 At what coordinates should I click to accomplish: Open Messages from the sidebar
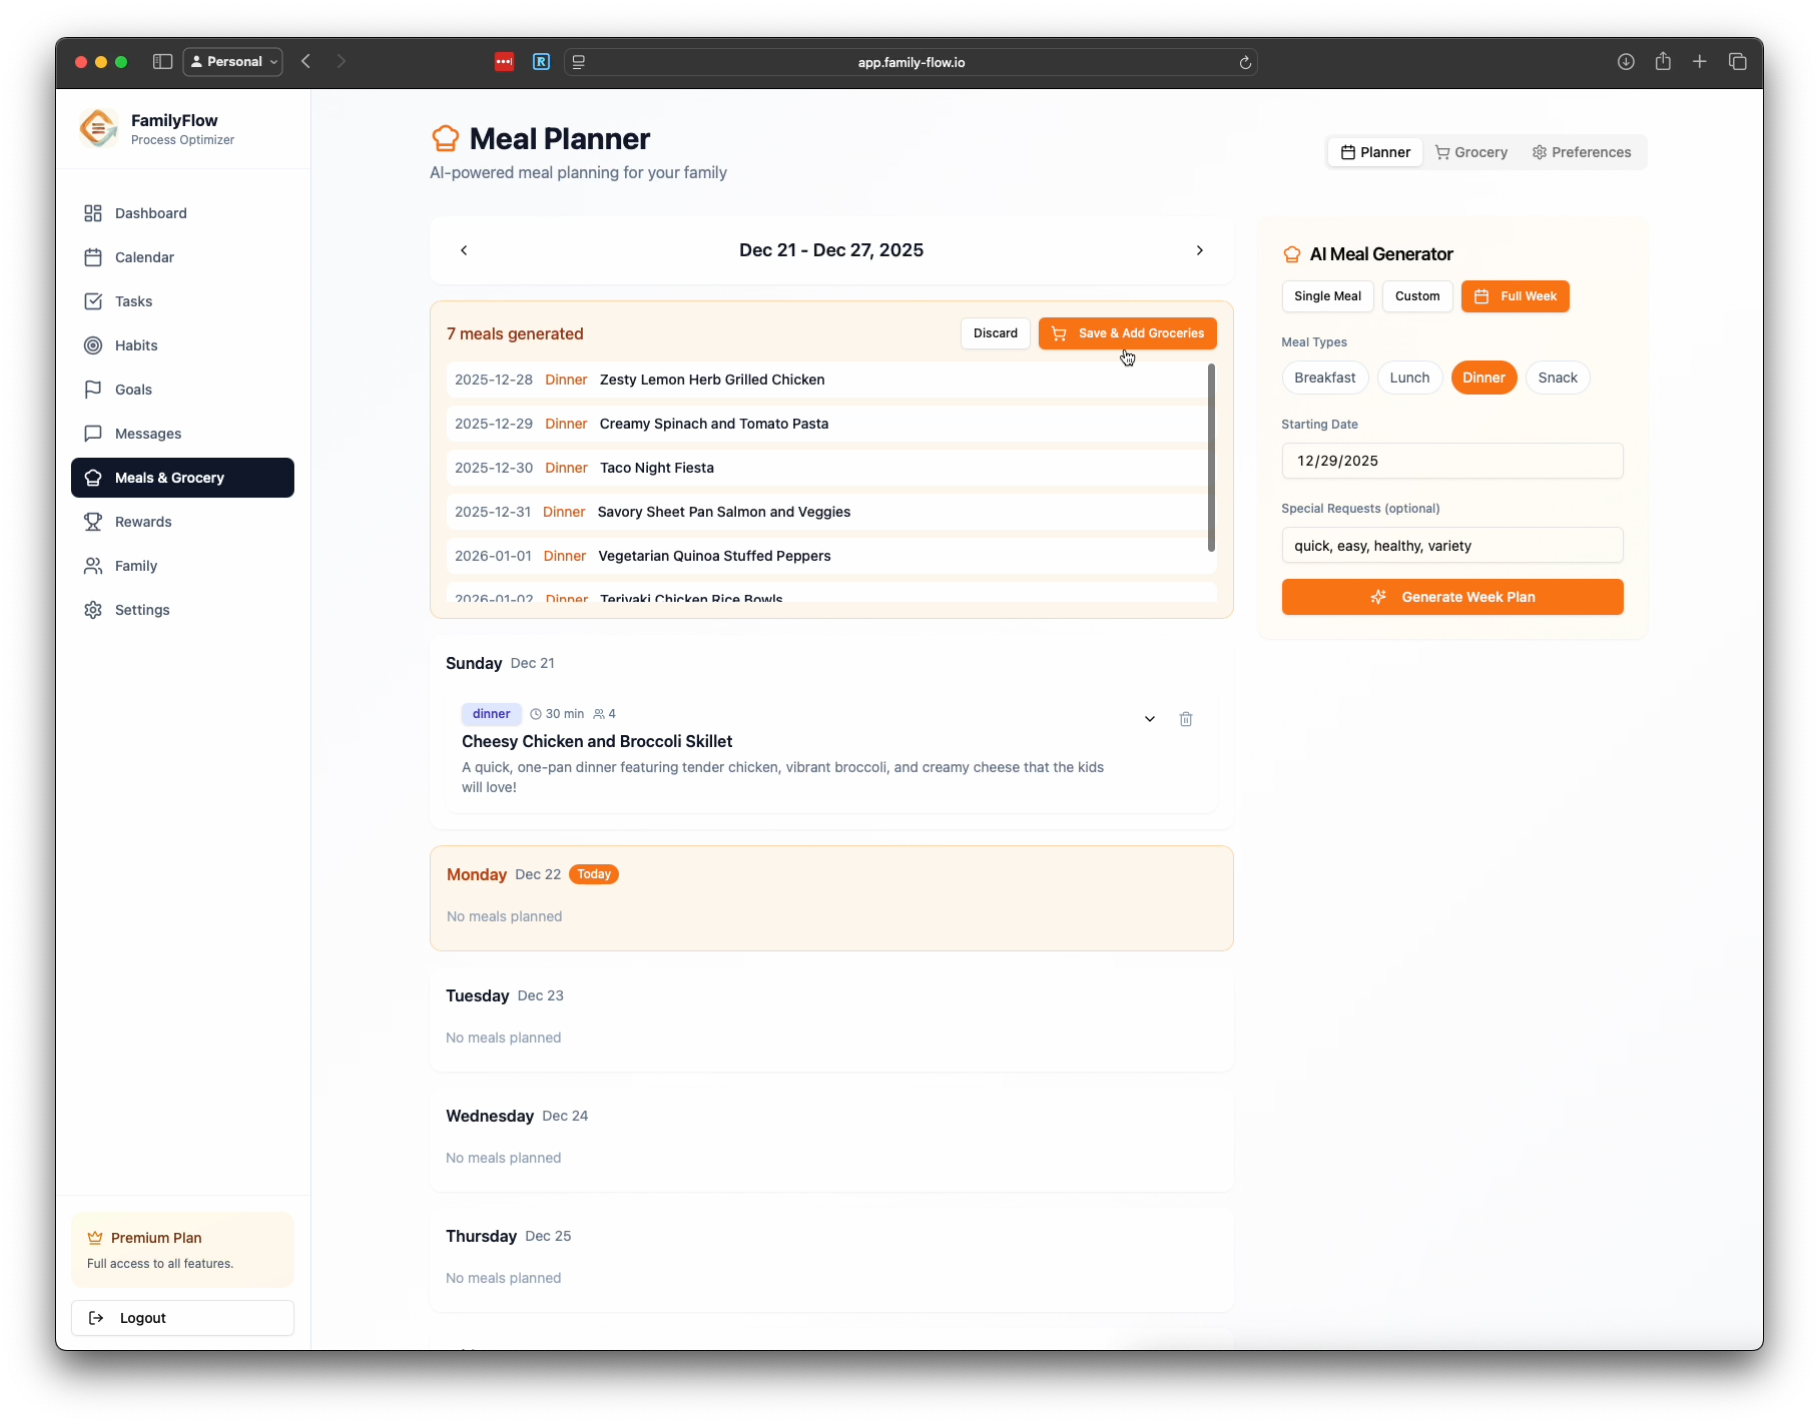[182, 433]
